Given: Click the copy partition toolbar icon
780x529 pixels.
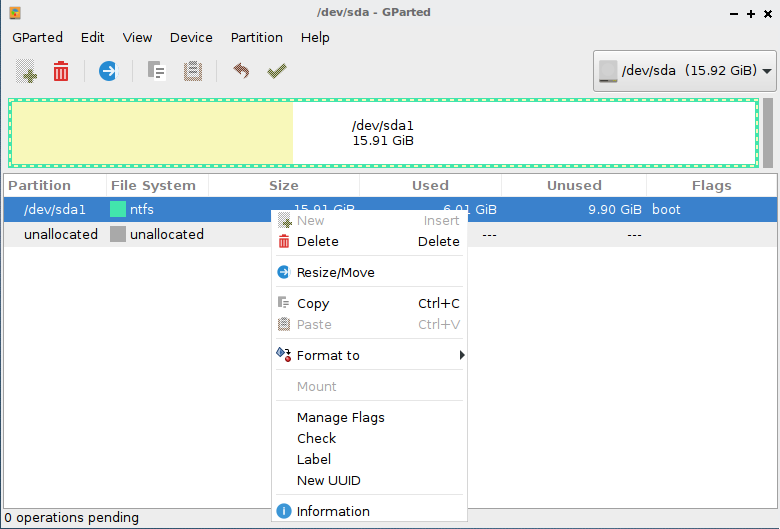Looking at the screenshot, I should point(156,71).
